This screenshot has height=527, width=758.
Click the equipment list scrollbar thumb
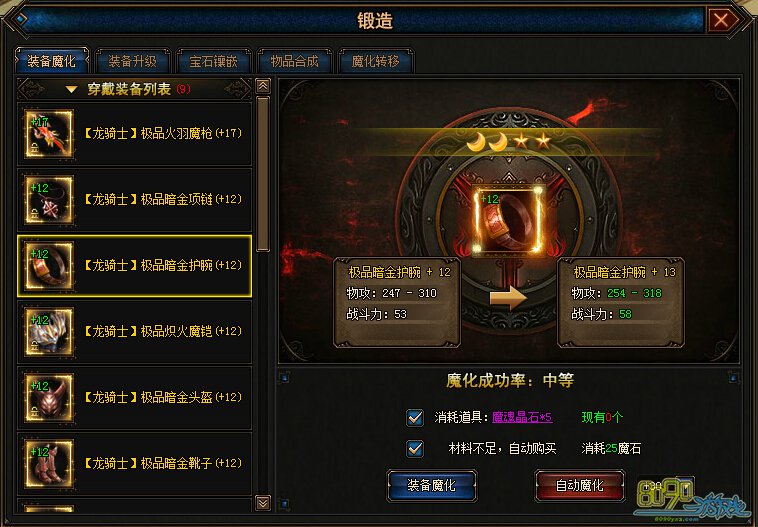(262, 174)
